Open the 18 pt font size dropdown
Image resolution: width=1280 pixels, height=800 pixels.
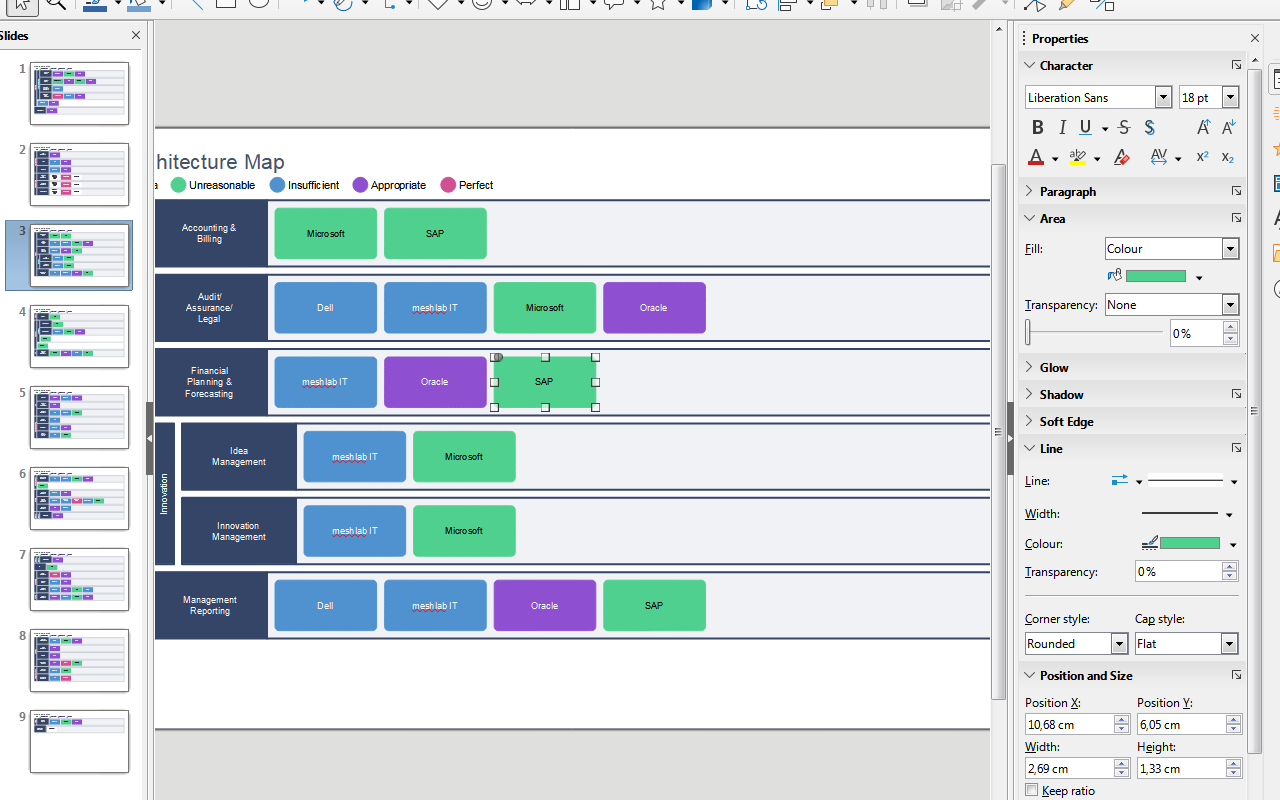[x=1230, y=97]
